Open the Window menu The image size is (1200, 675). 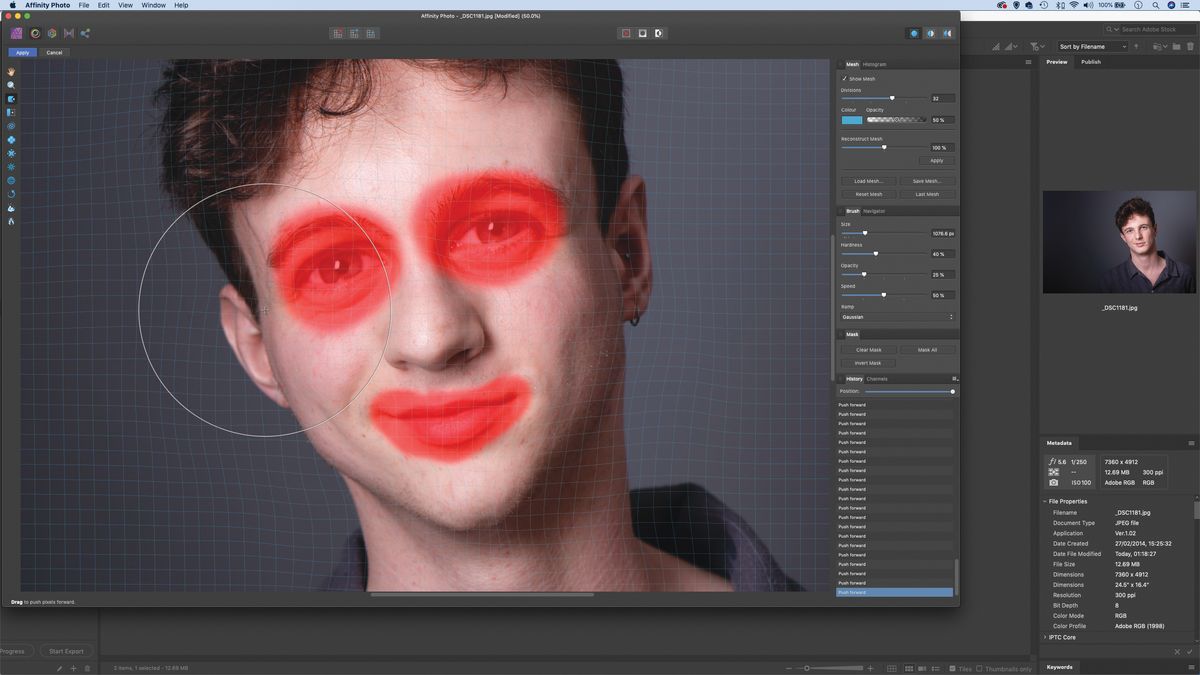(152, 5)
